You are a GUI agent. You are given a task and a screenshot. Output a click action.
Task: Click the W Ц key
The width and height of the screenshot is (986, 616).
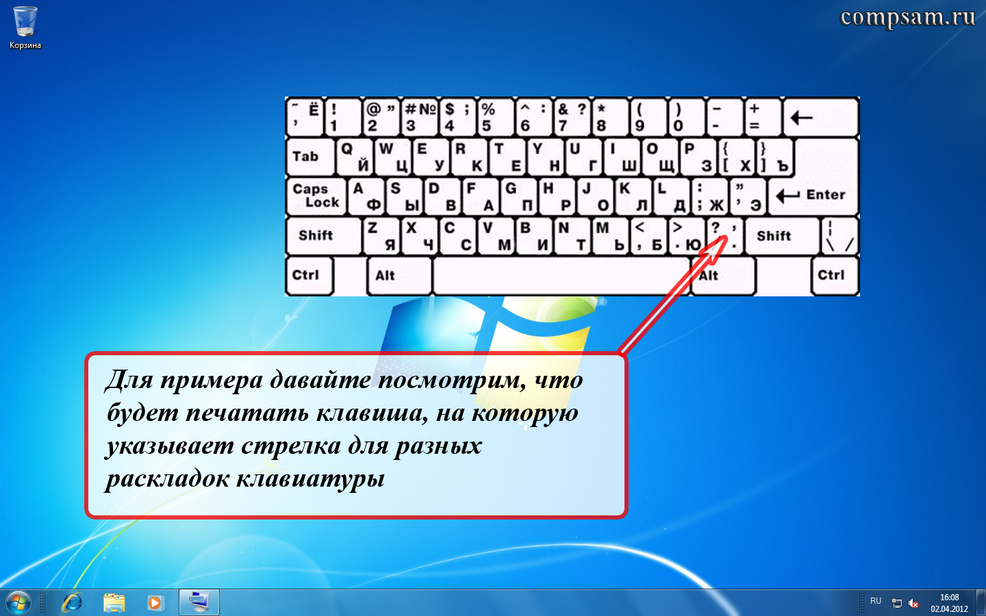tap(393, 157)
